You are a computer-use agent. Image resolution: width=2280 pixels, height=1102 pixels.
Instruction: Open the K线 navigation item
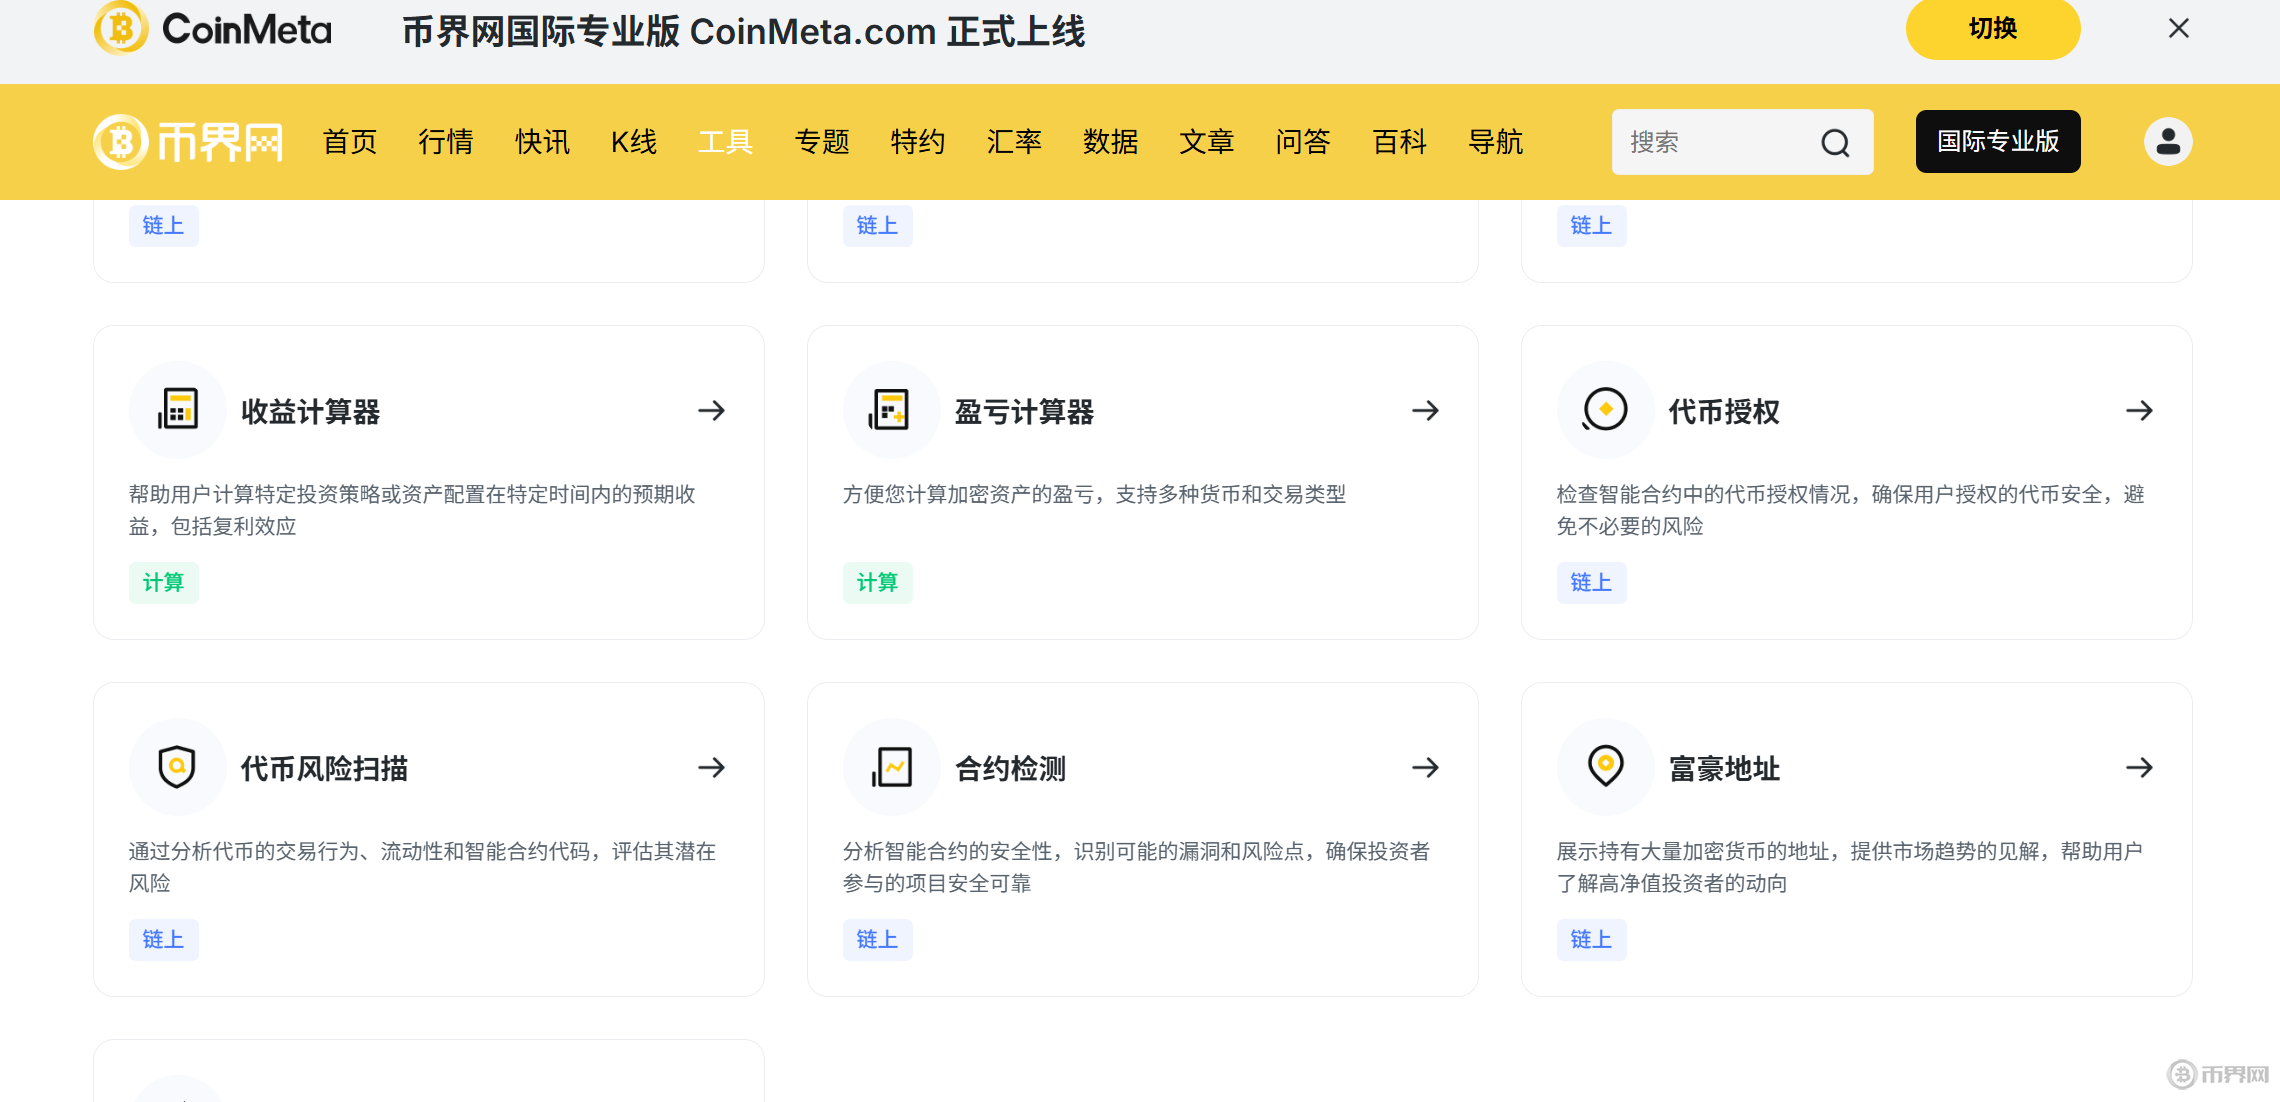point(634,142)
